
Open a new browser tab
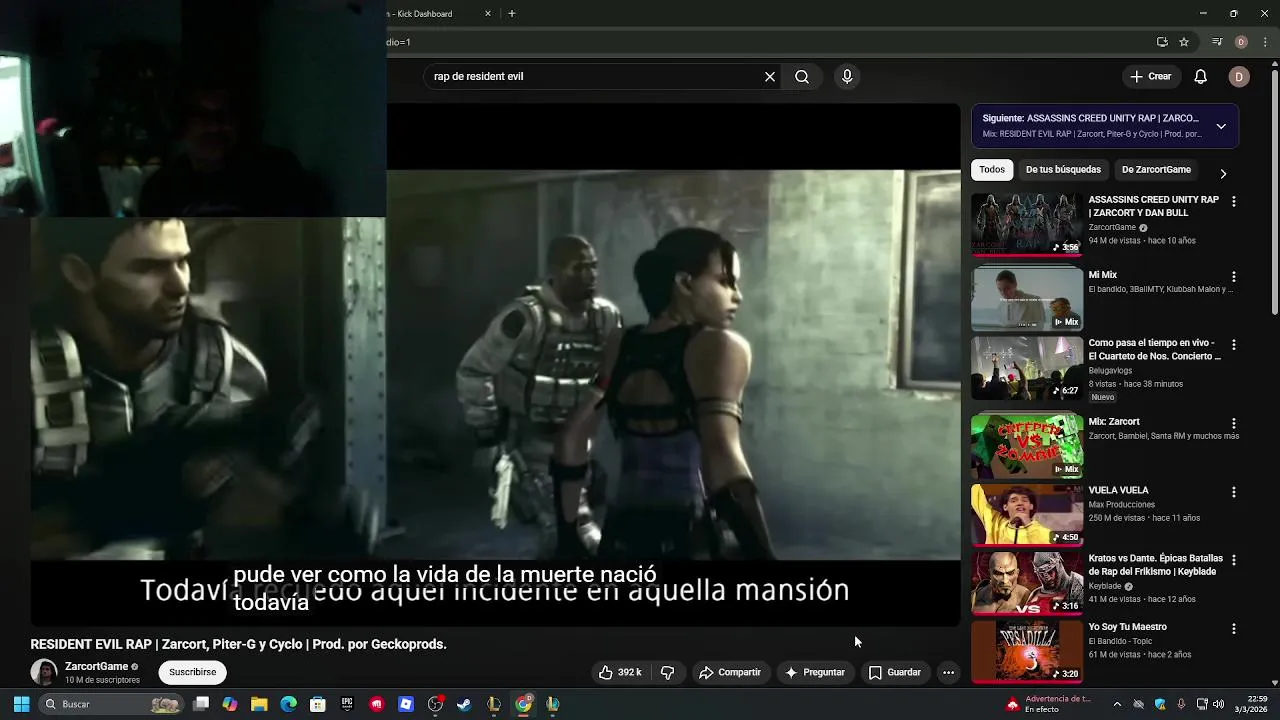pos(511,14)
